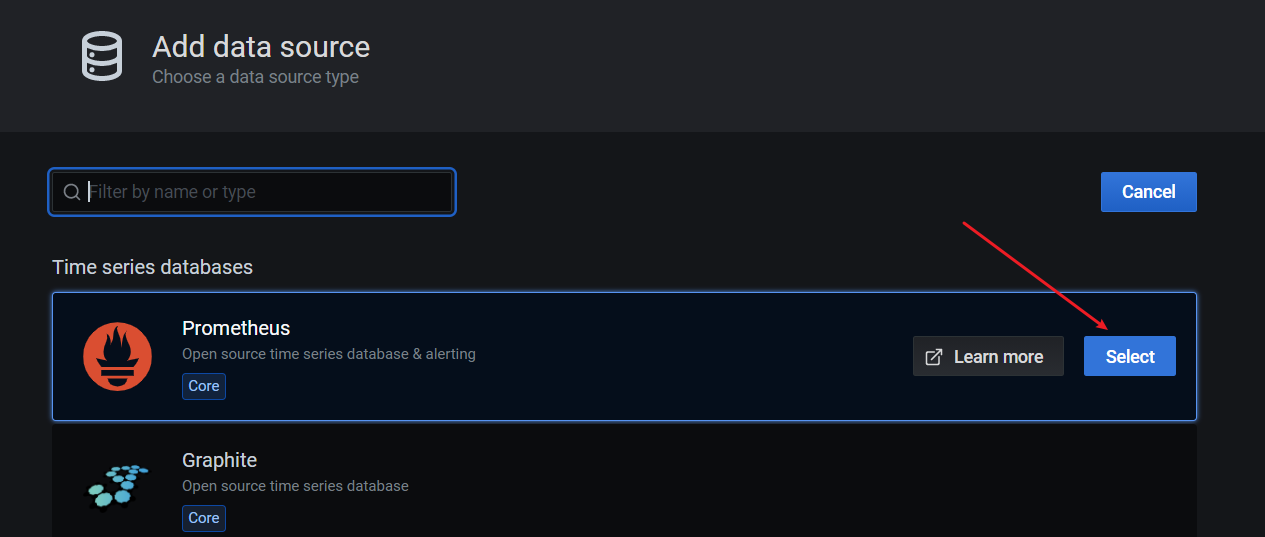The height and width of the screenshot is (537, 1265).
Task: Focus the Filter by name or type field
Action: click(253, 192)
